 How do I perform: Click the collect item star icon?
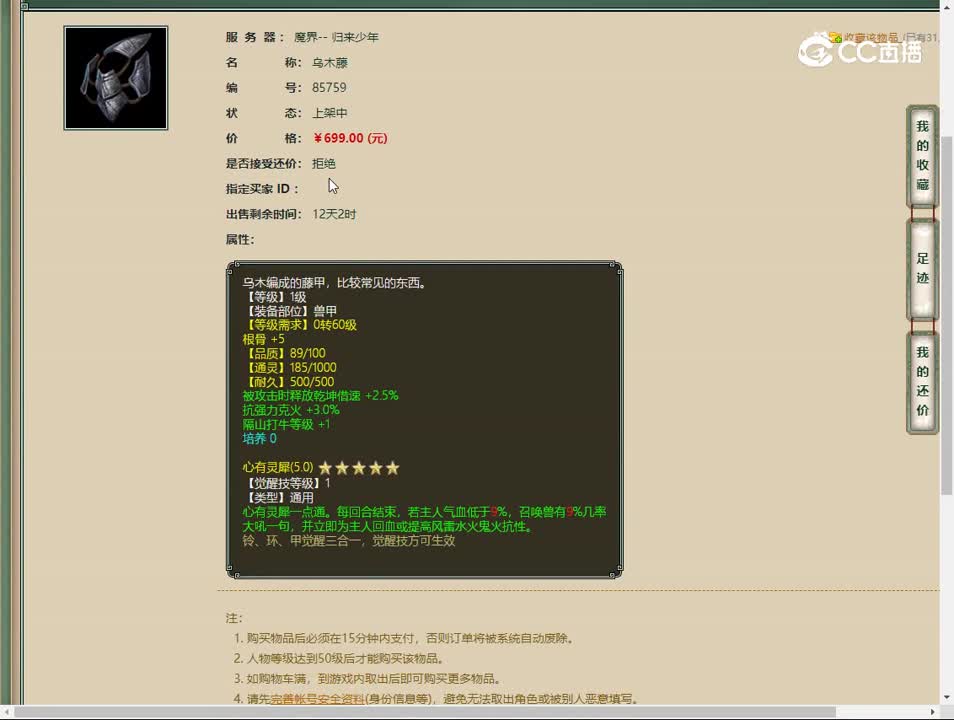836,37
